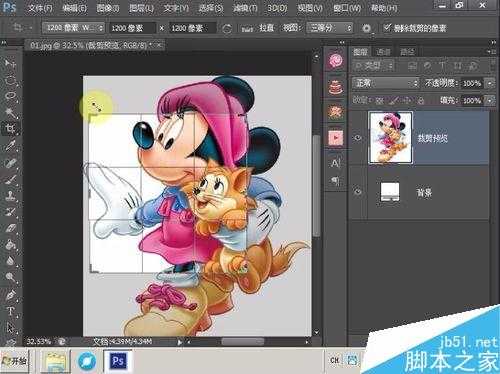Click the Photoshop taskbar button
Viewport: 500px width, 374px height.
119,361
